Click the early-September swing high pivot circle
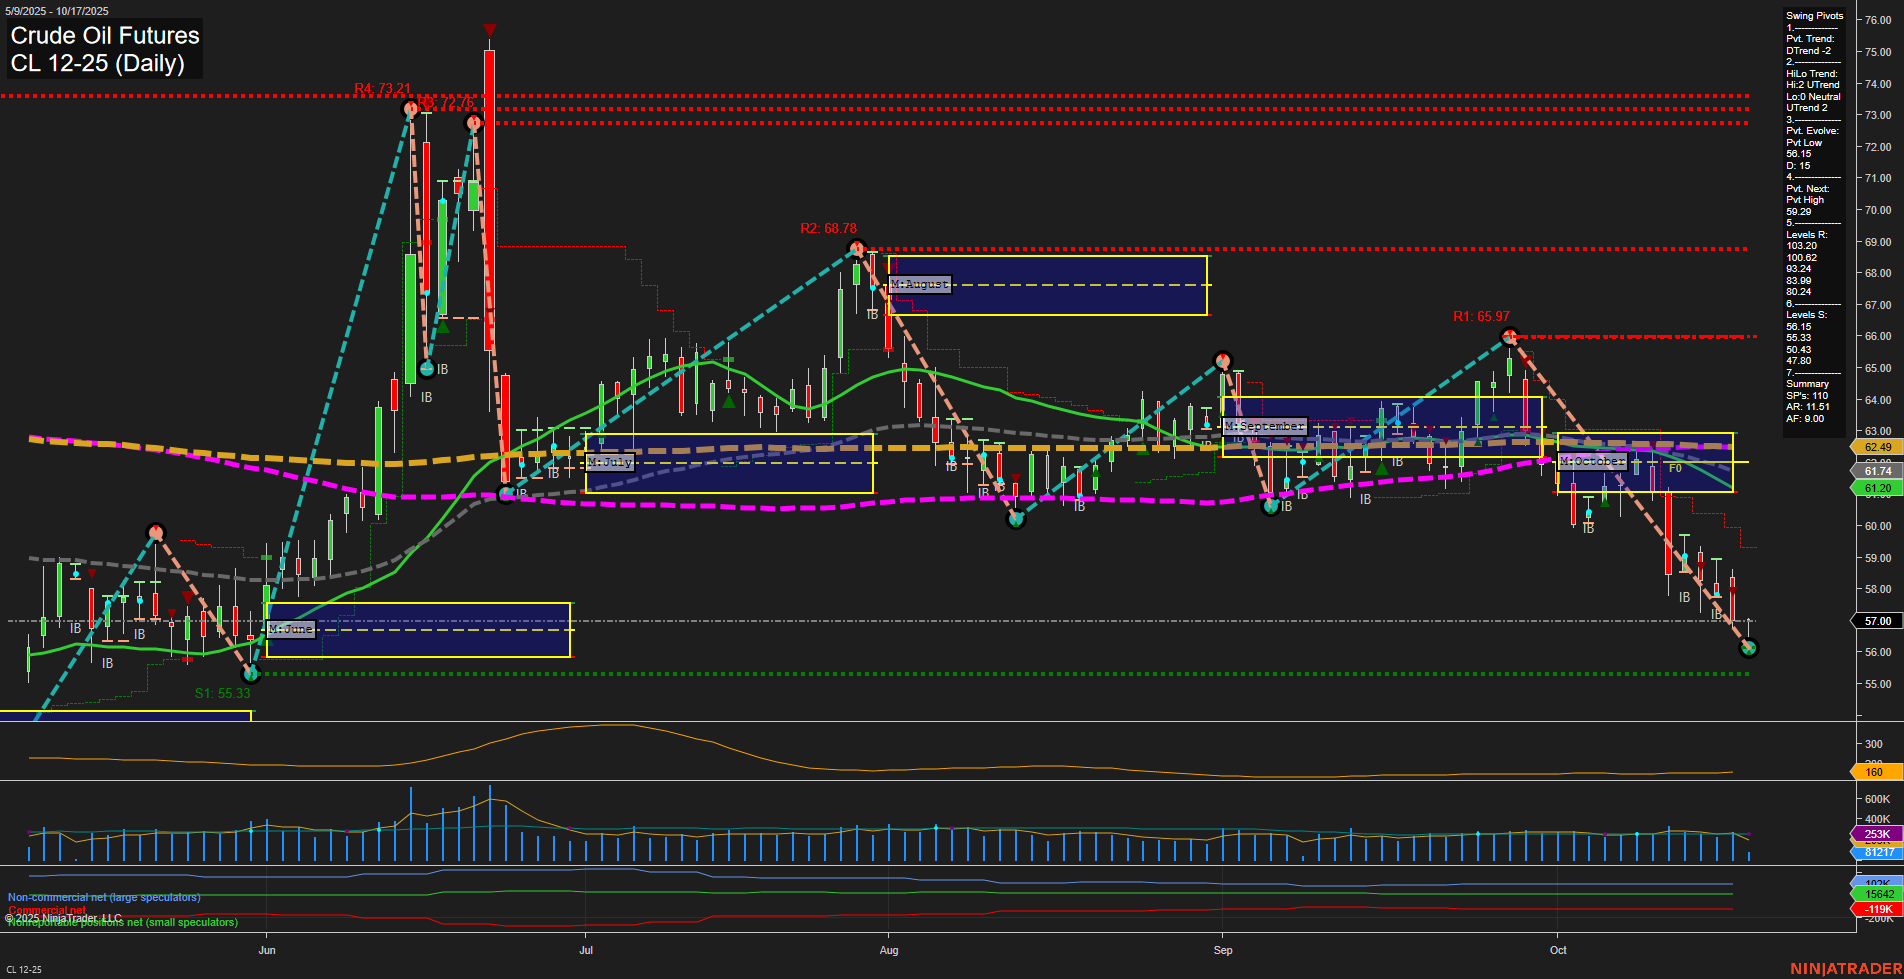Viewport: 1904px width, 979px height. (x=1222, y=361)
